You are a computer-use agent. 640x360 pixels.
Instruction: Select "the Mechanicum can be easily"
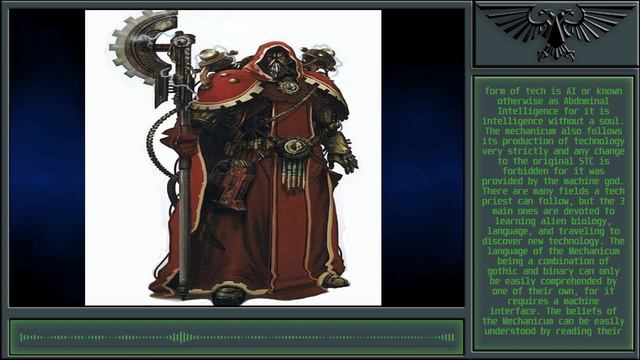[553, 321]
